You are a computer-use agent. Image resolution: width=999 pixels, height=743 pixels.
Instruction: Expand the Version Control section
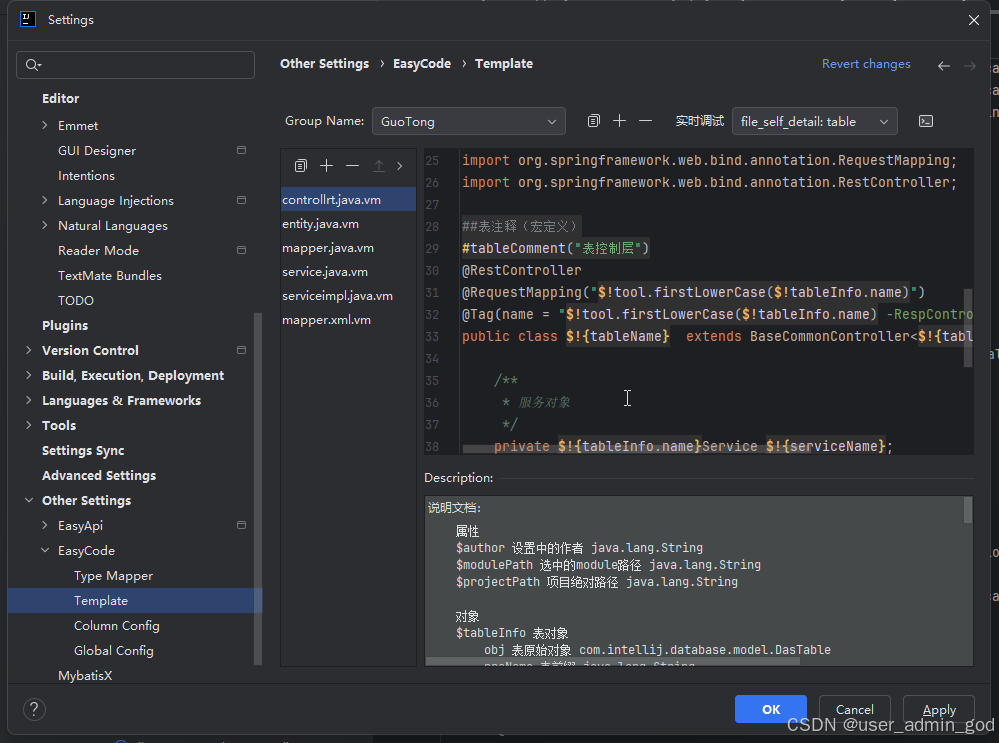[29, 350]
